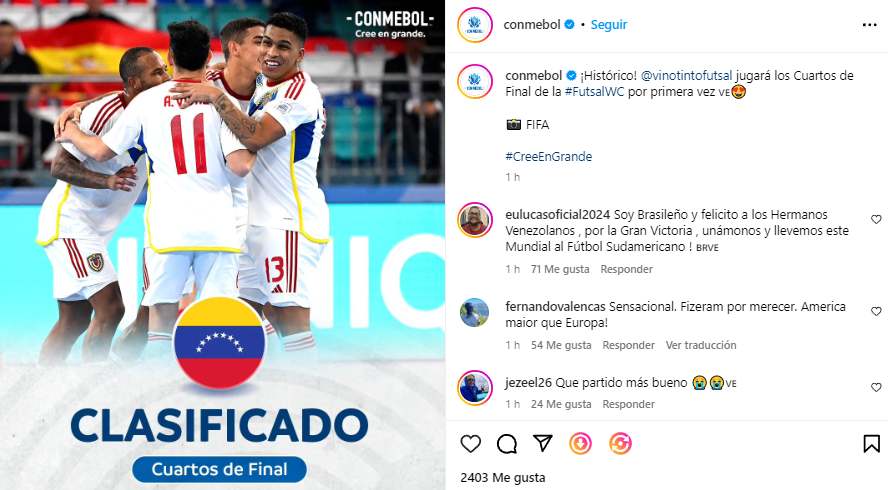Reply to the eulucasoficial2024 comment
The height and width of the screenshot is (490, 888).
click(x=626, y=269)
